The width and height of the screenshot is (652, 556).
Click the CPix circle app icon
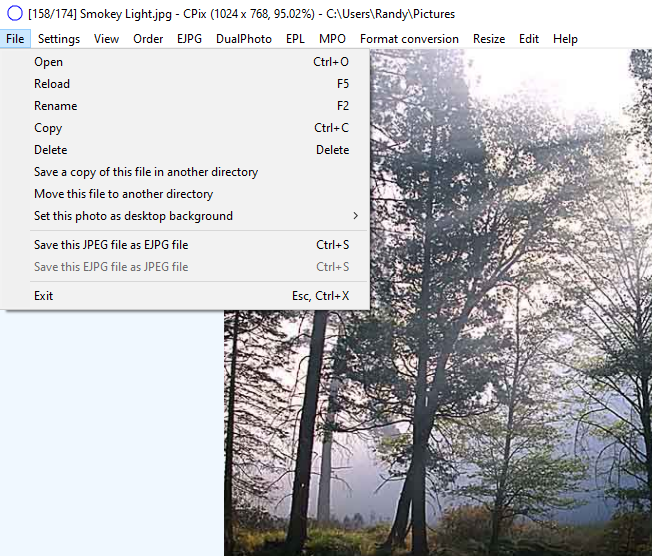click(x=15, y=13)
